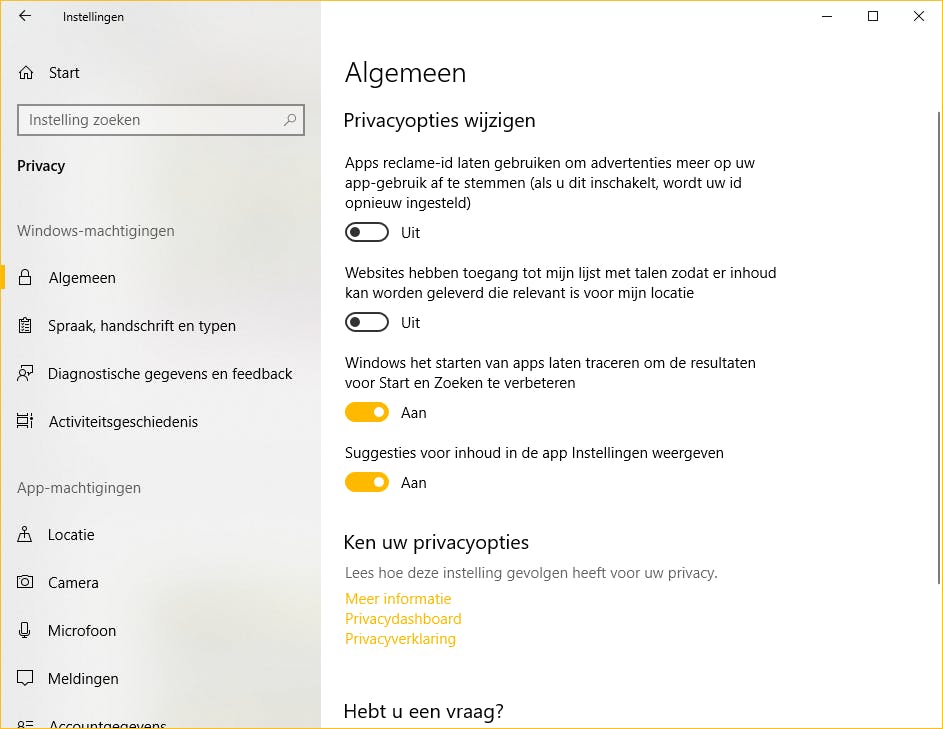Open the Privacyverklaring link
943x729 pixels.
tap(400, 639)
